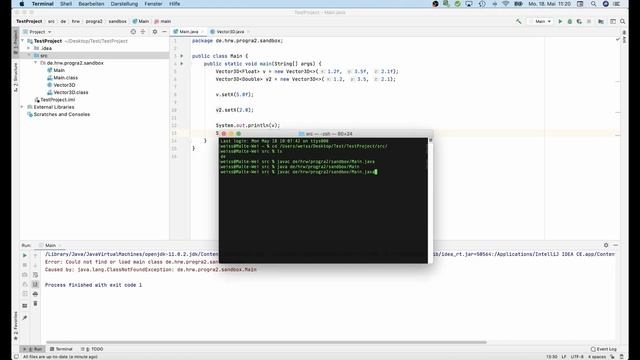Click the run gutter arrow beside class Main

pyautogui.click(x=182, y=56)
